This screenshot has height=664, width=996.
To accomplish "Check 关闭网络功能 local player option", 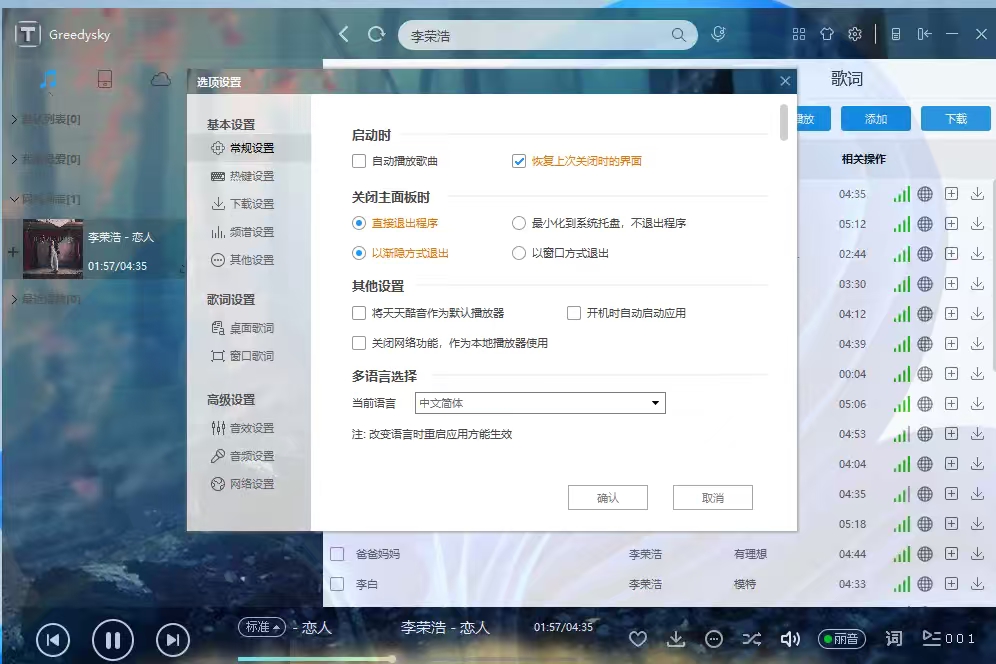I will [359, 343].
